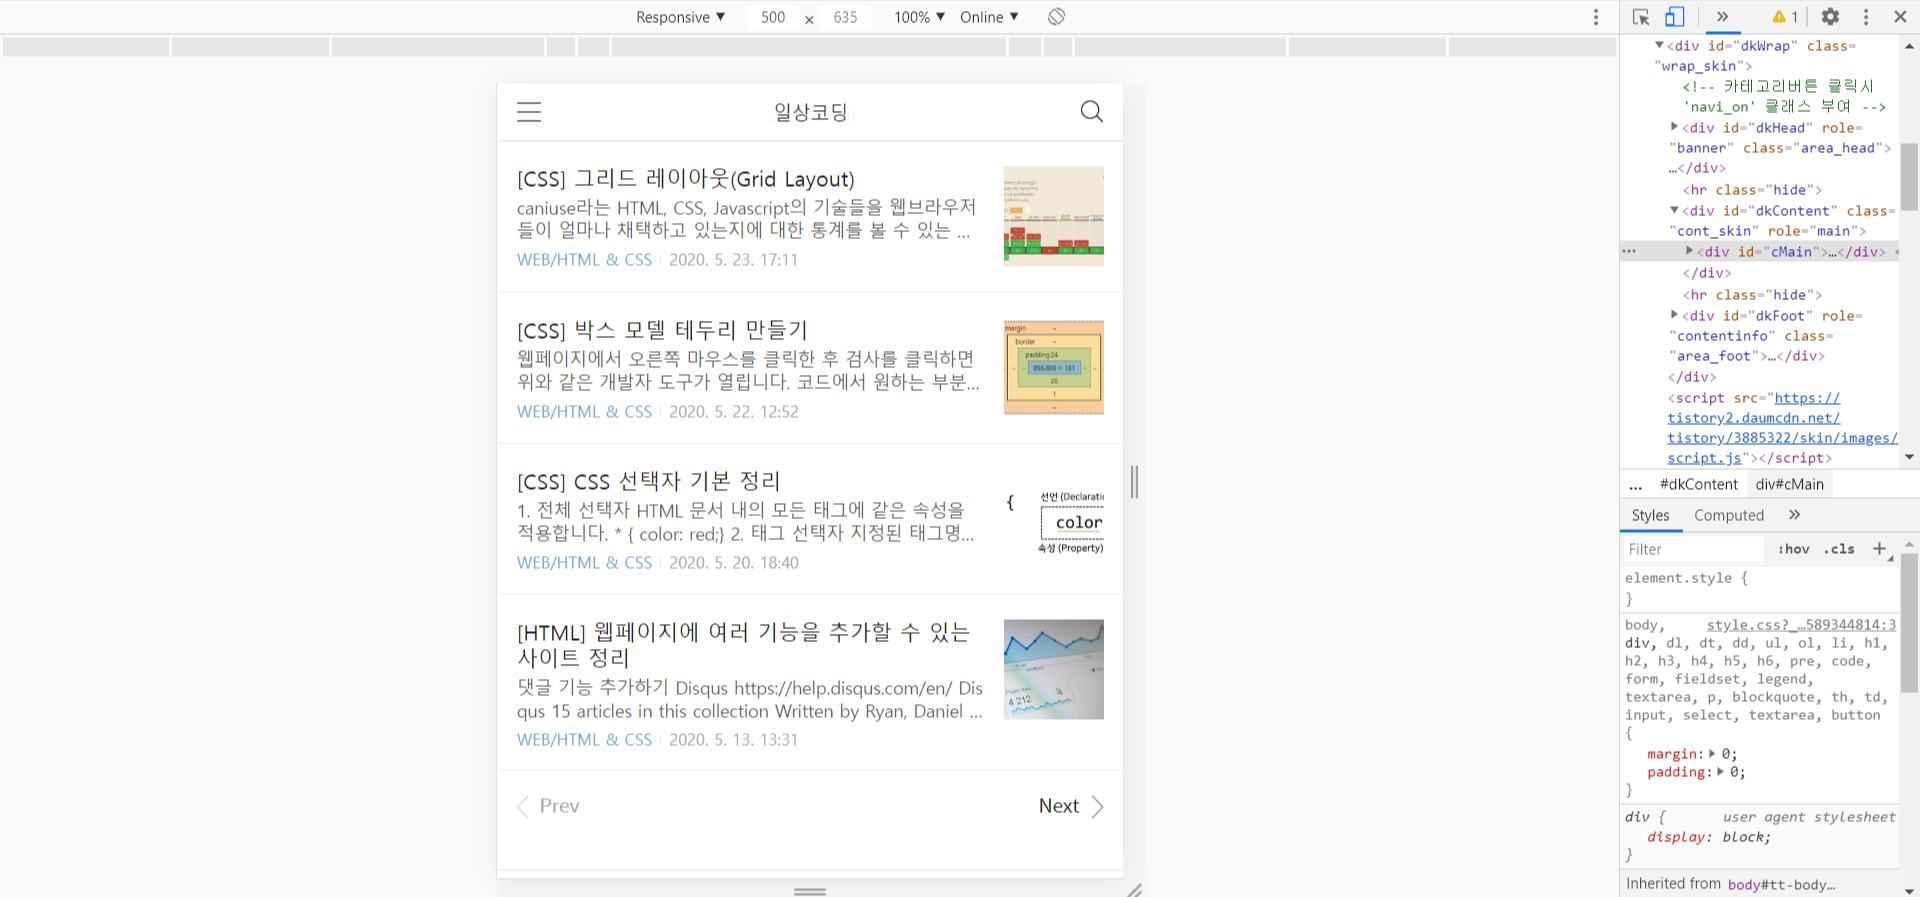Screen dimensions: 1920x897
Task: Collapse the dkWrap div node
Action: coord(1660,45)
